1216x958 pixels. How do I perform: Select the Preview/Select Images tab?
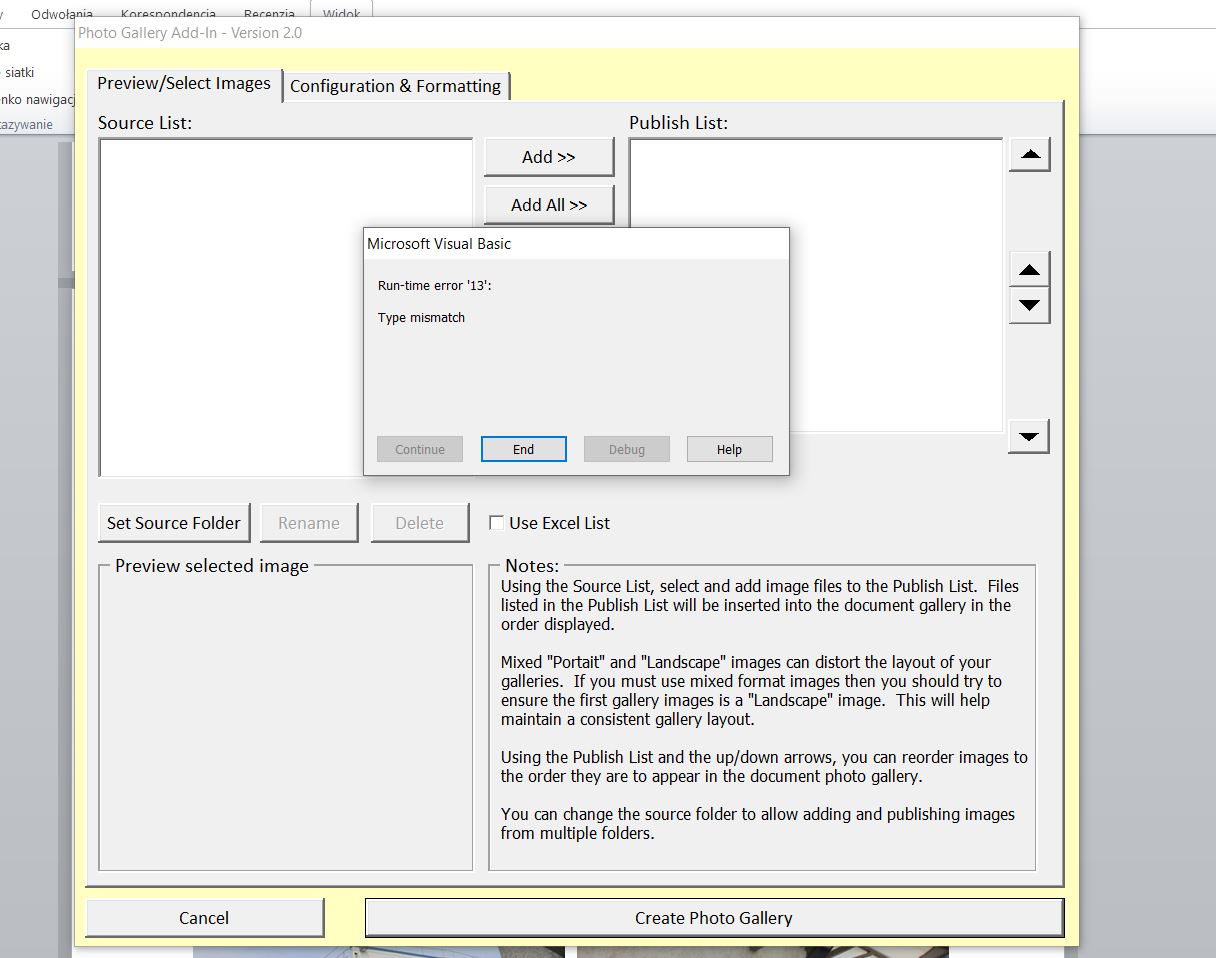(x=184, y=85)
